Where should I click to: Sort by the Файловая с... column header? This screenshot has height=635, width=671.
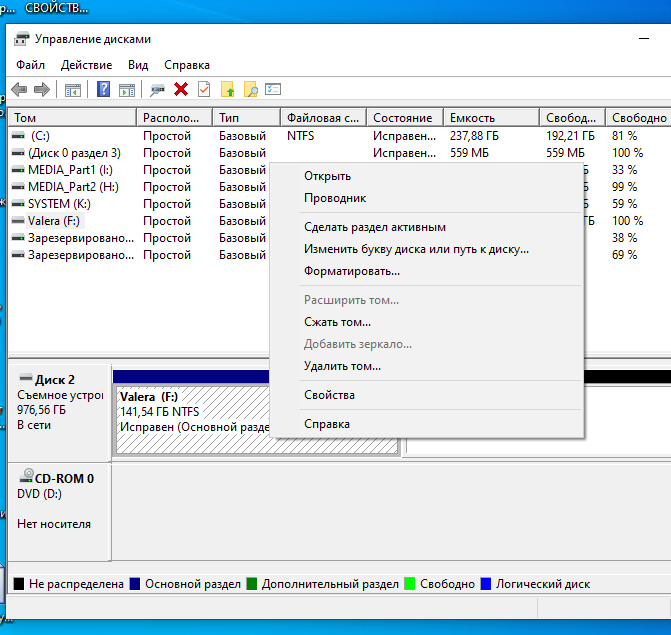point(324,118)
